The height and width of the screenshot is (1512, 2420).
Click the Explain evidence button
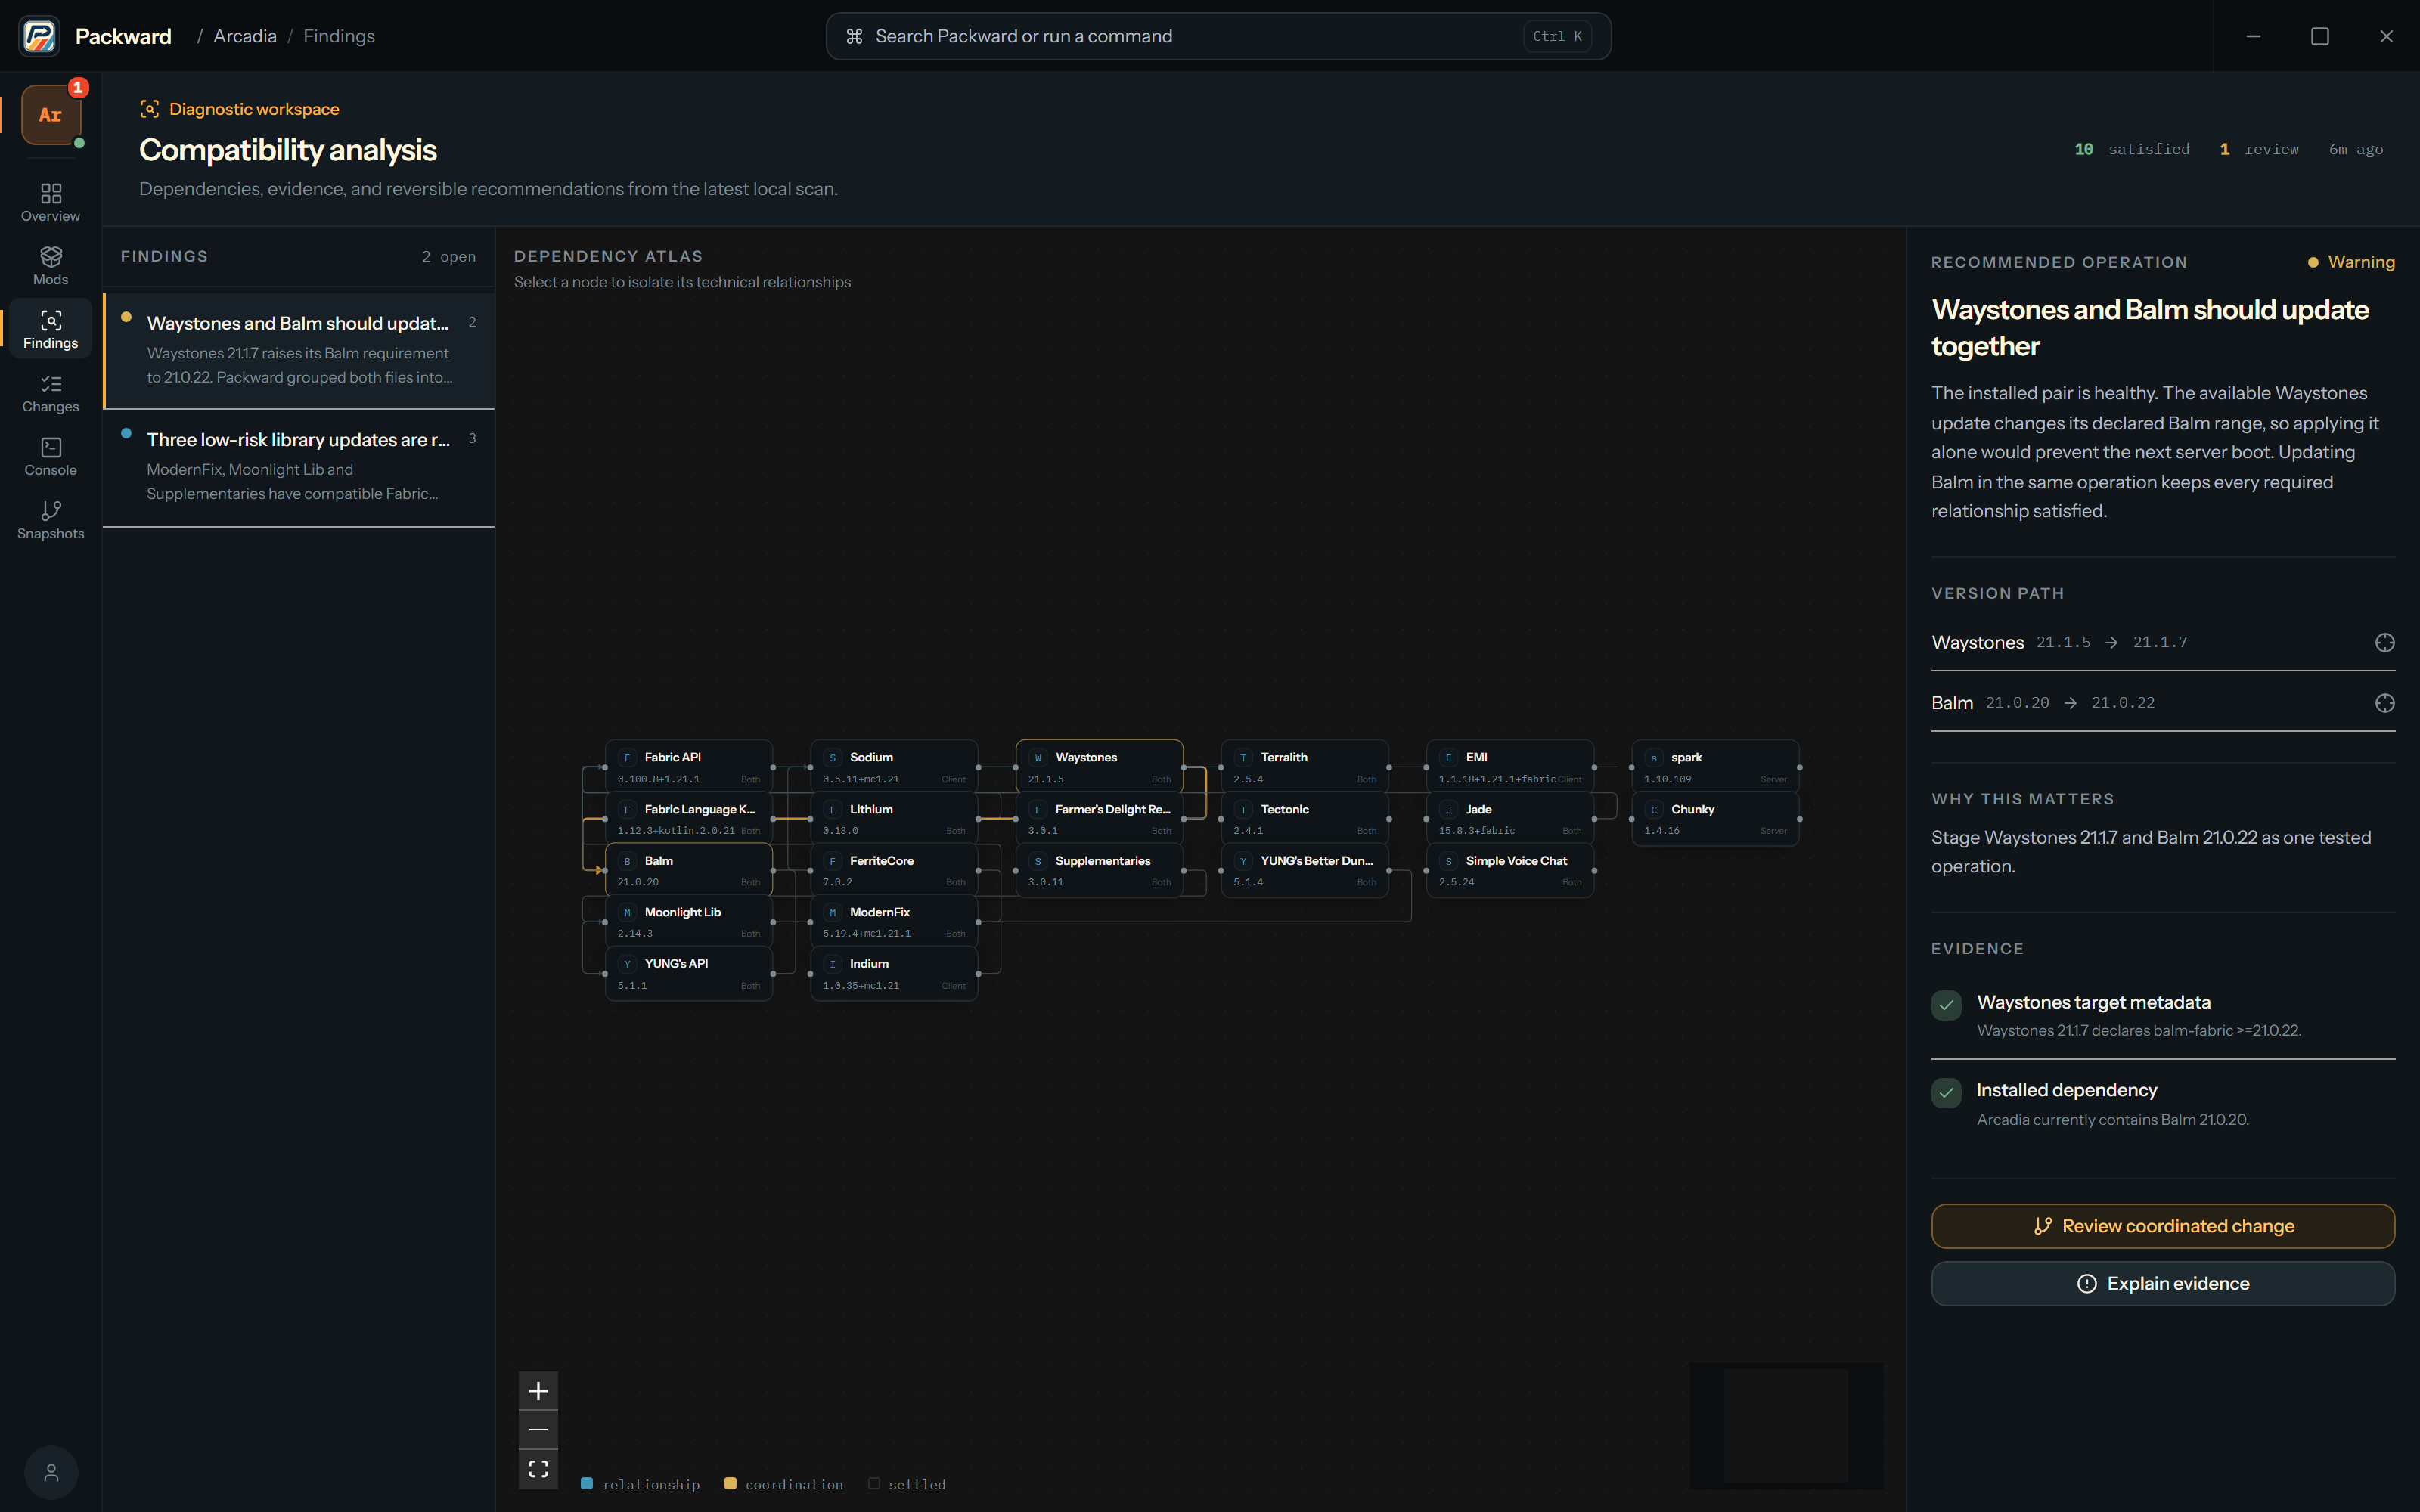tap(2163, 1284)
